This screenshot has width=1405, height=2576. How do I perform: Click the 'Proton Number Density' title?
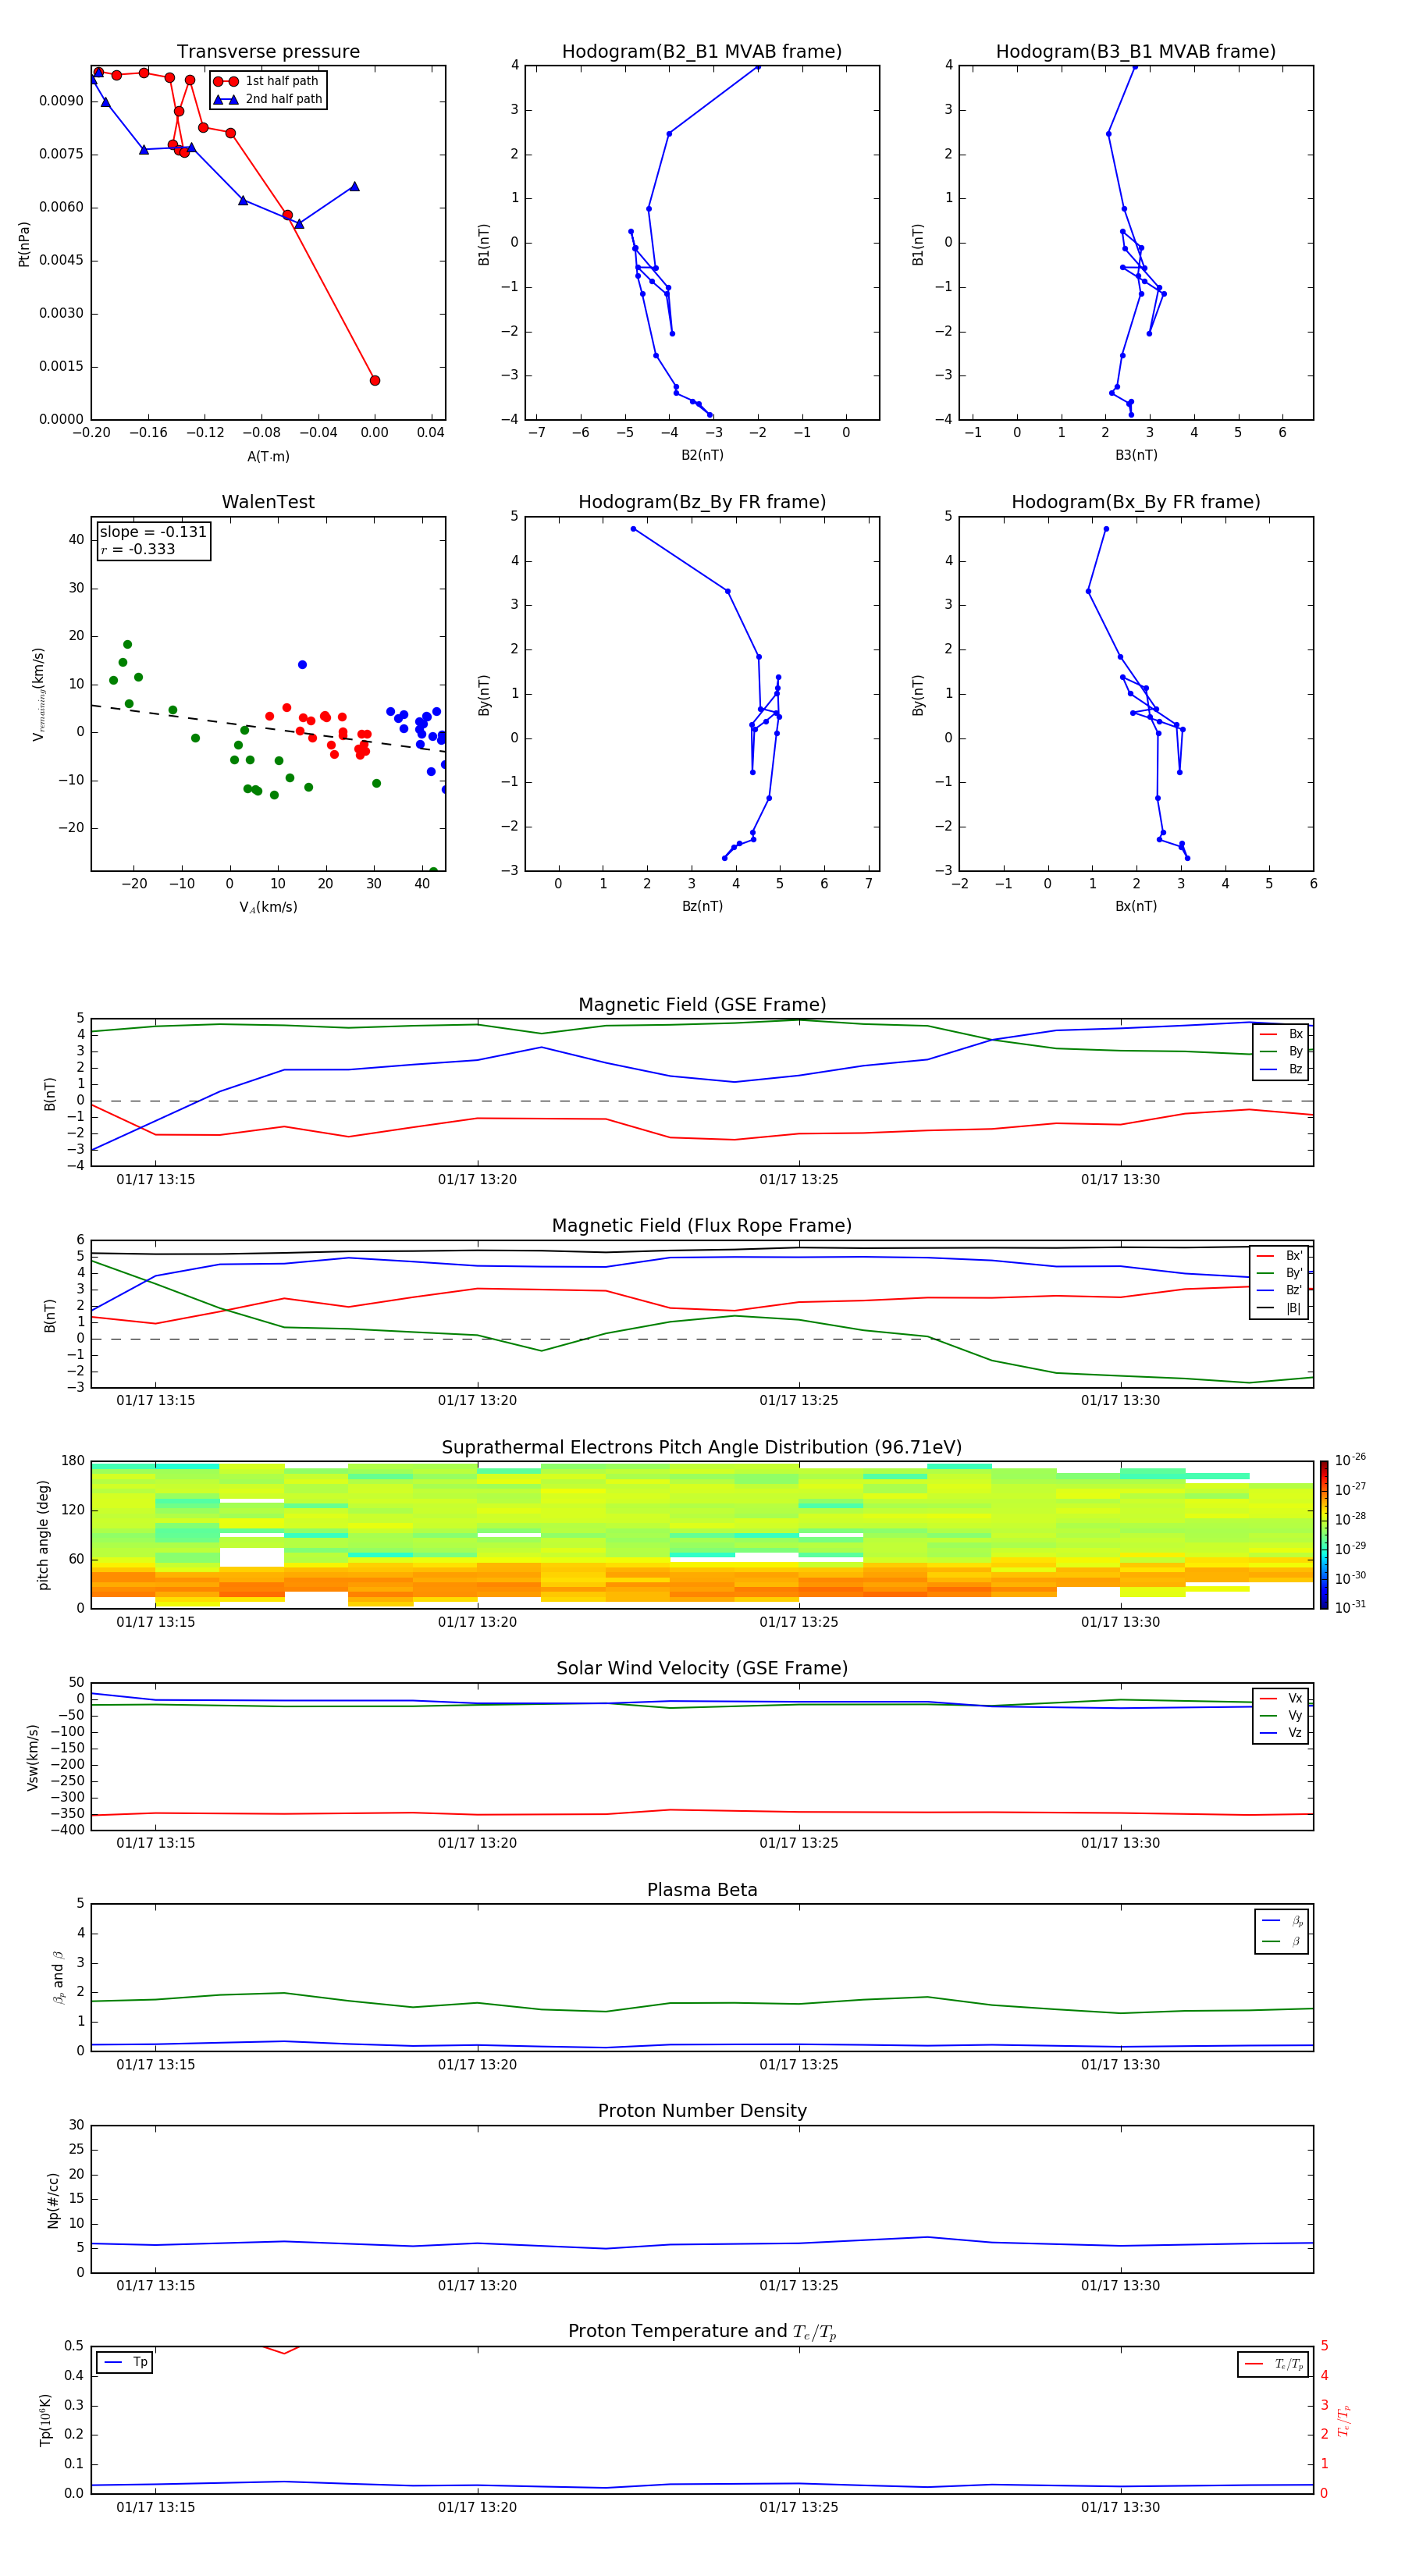pos(702,2111)
